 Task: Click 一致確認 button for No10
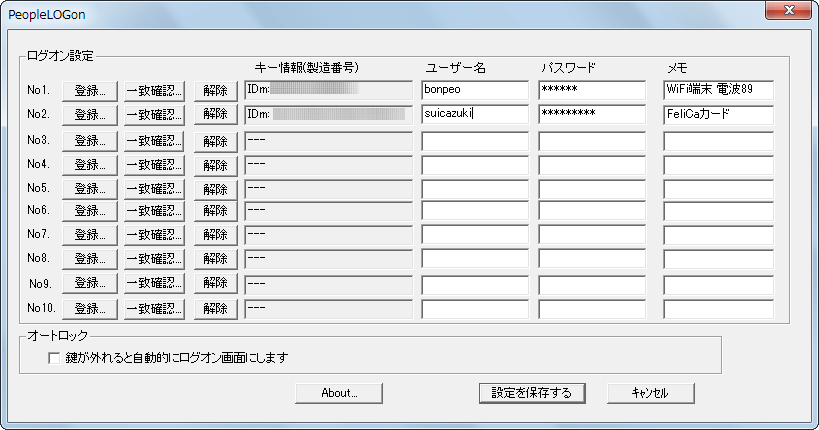(154, 309)
